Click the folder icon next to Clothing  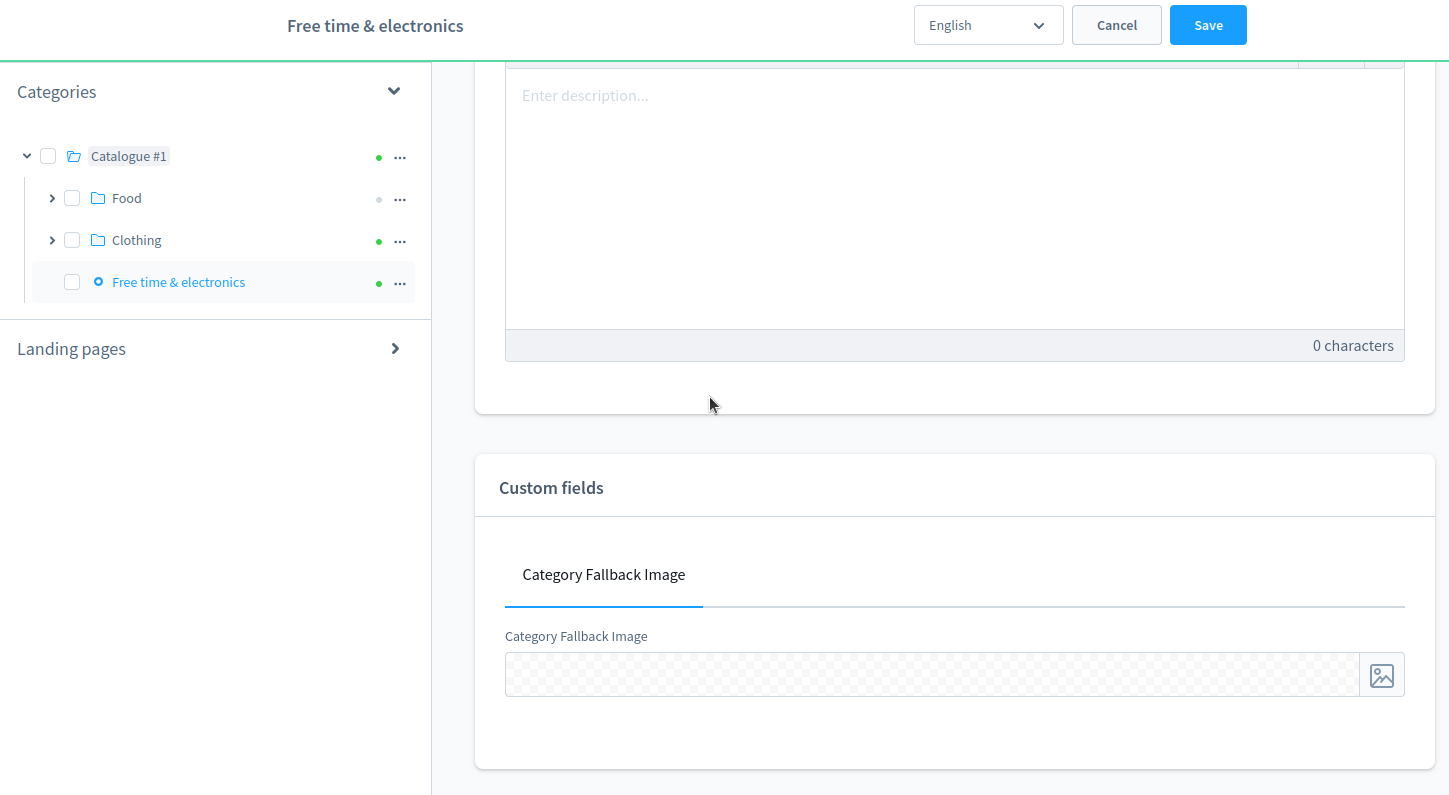98,240
